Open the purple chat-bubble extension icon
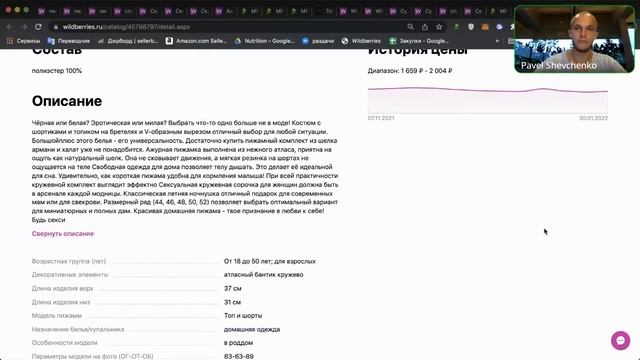This screenshot has height=360, width=640. point(500,27)
